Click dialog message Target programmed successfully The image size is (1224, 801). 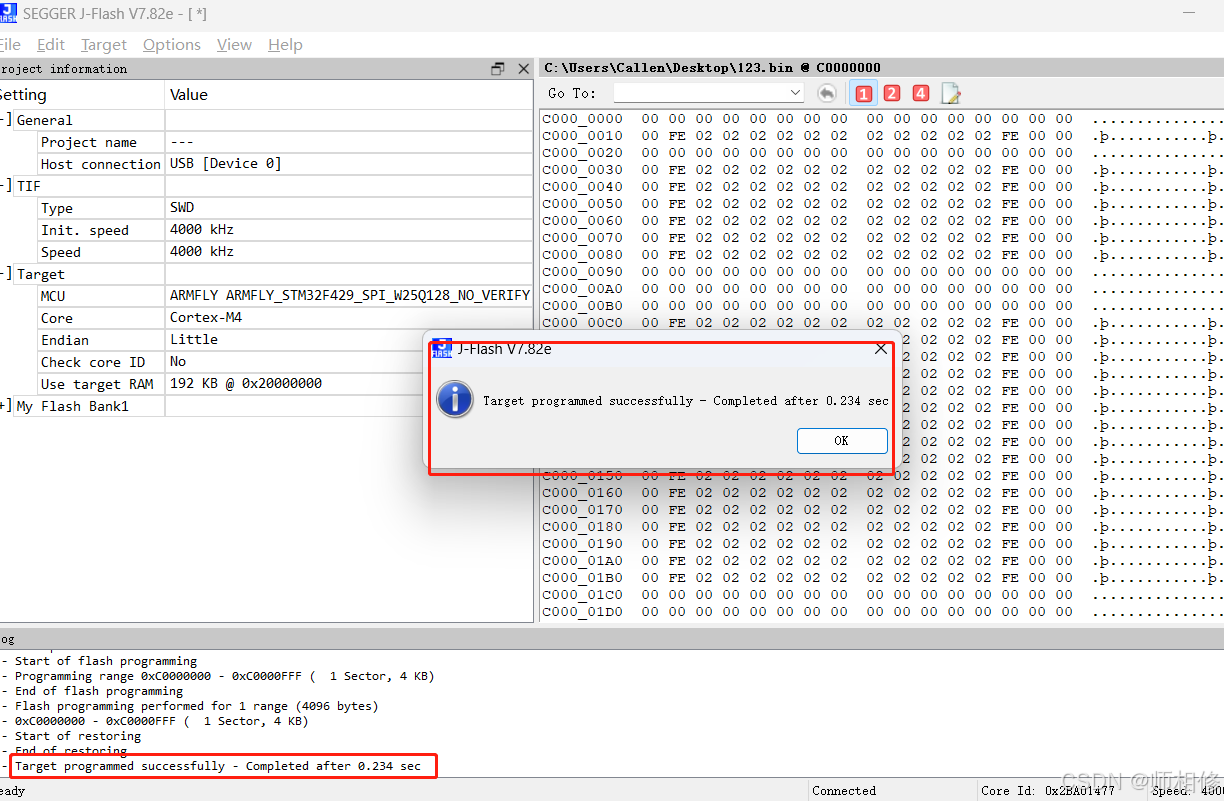686,400
